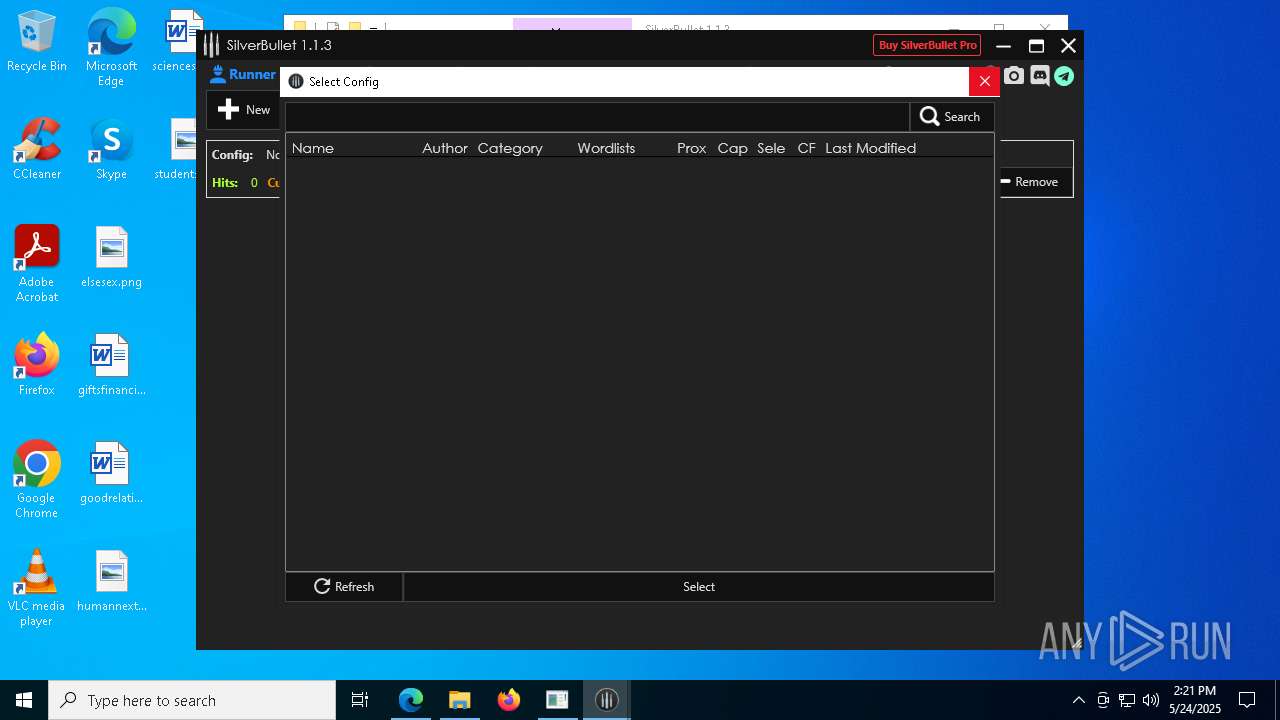Select the goodrelati... Word document

tap(111, 473)
